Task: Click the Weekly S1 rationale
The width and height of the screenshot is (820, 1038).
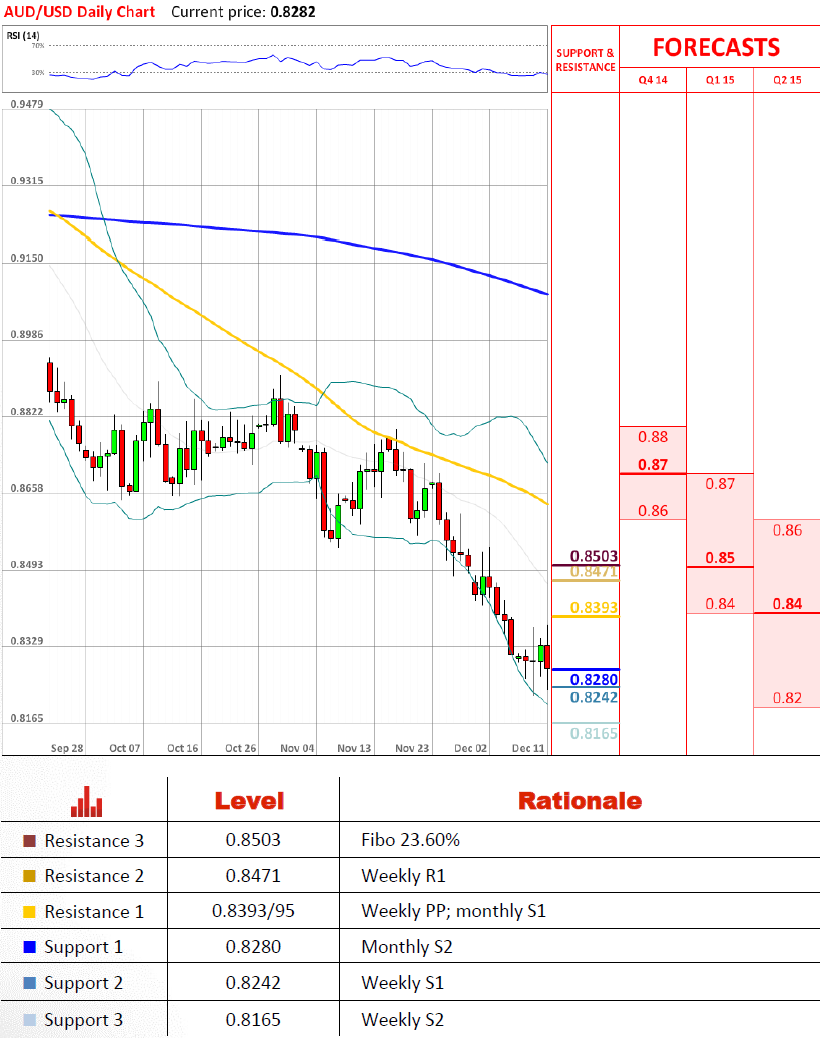Action: [402, 983]
